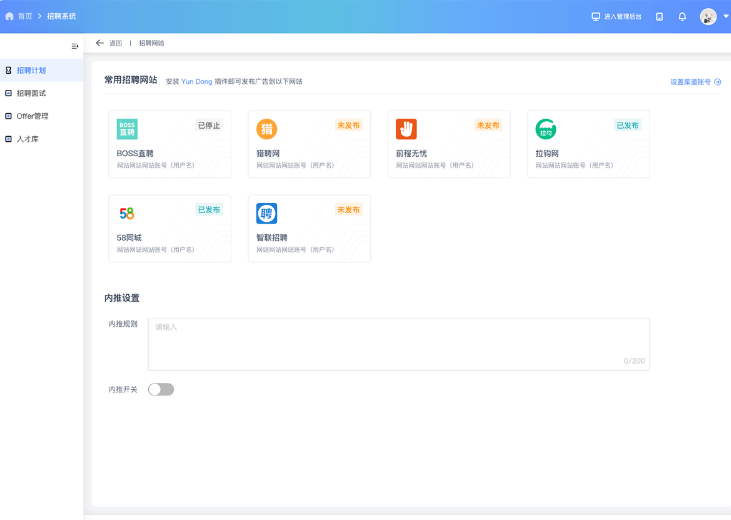Screen dimensions: 731x520
Task: Select the 猎聘网 orange logo
Action: tap(267, 129)
